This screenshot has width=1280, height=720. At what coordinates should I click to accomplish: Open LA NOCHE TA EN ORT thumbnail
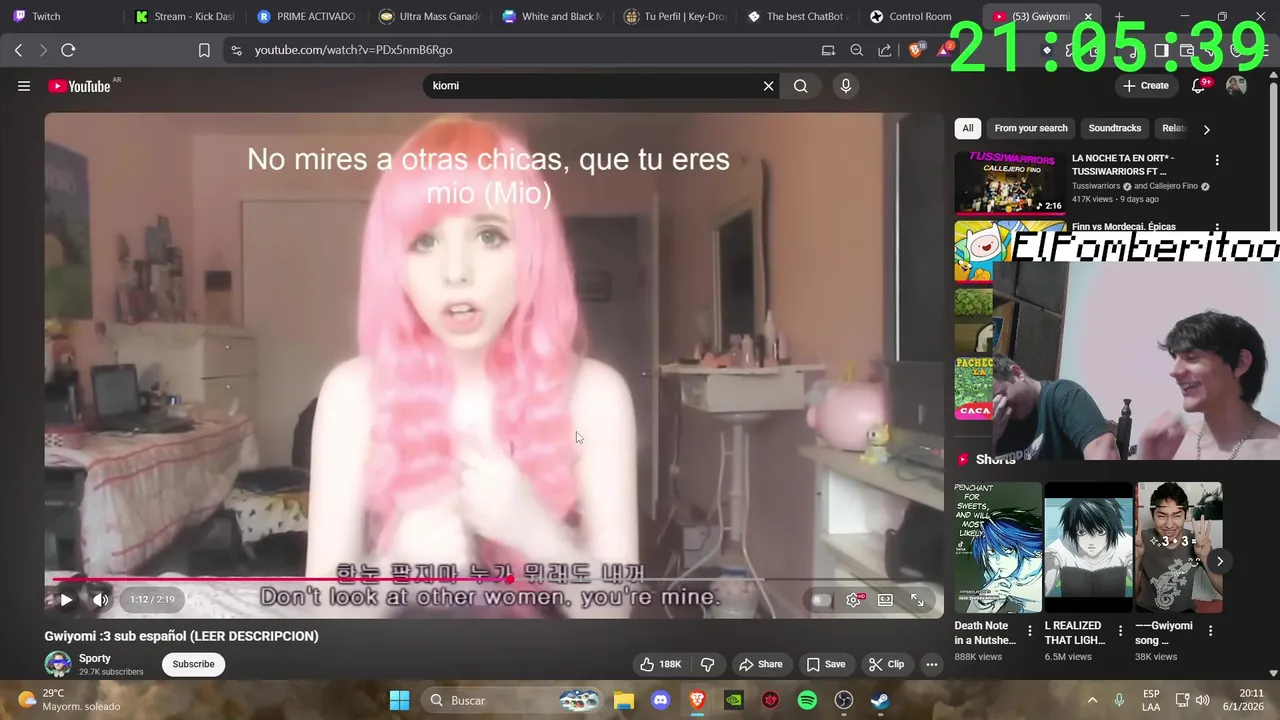coord(1009,182)
